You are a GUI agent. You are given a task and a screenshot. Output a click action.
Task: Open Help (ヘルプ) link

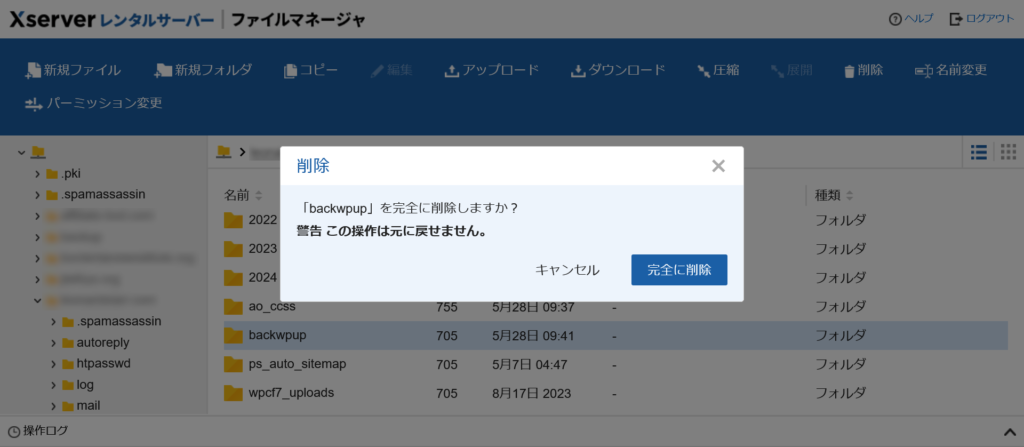pyautogui.click(x=911, y=19)
